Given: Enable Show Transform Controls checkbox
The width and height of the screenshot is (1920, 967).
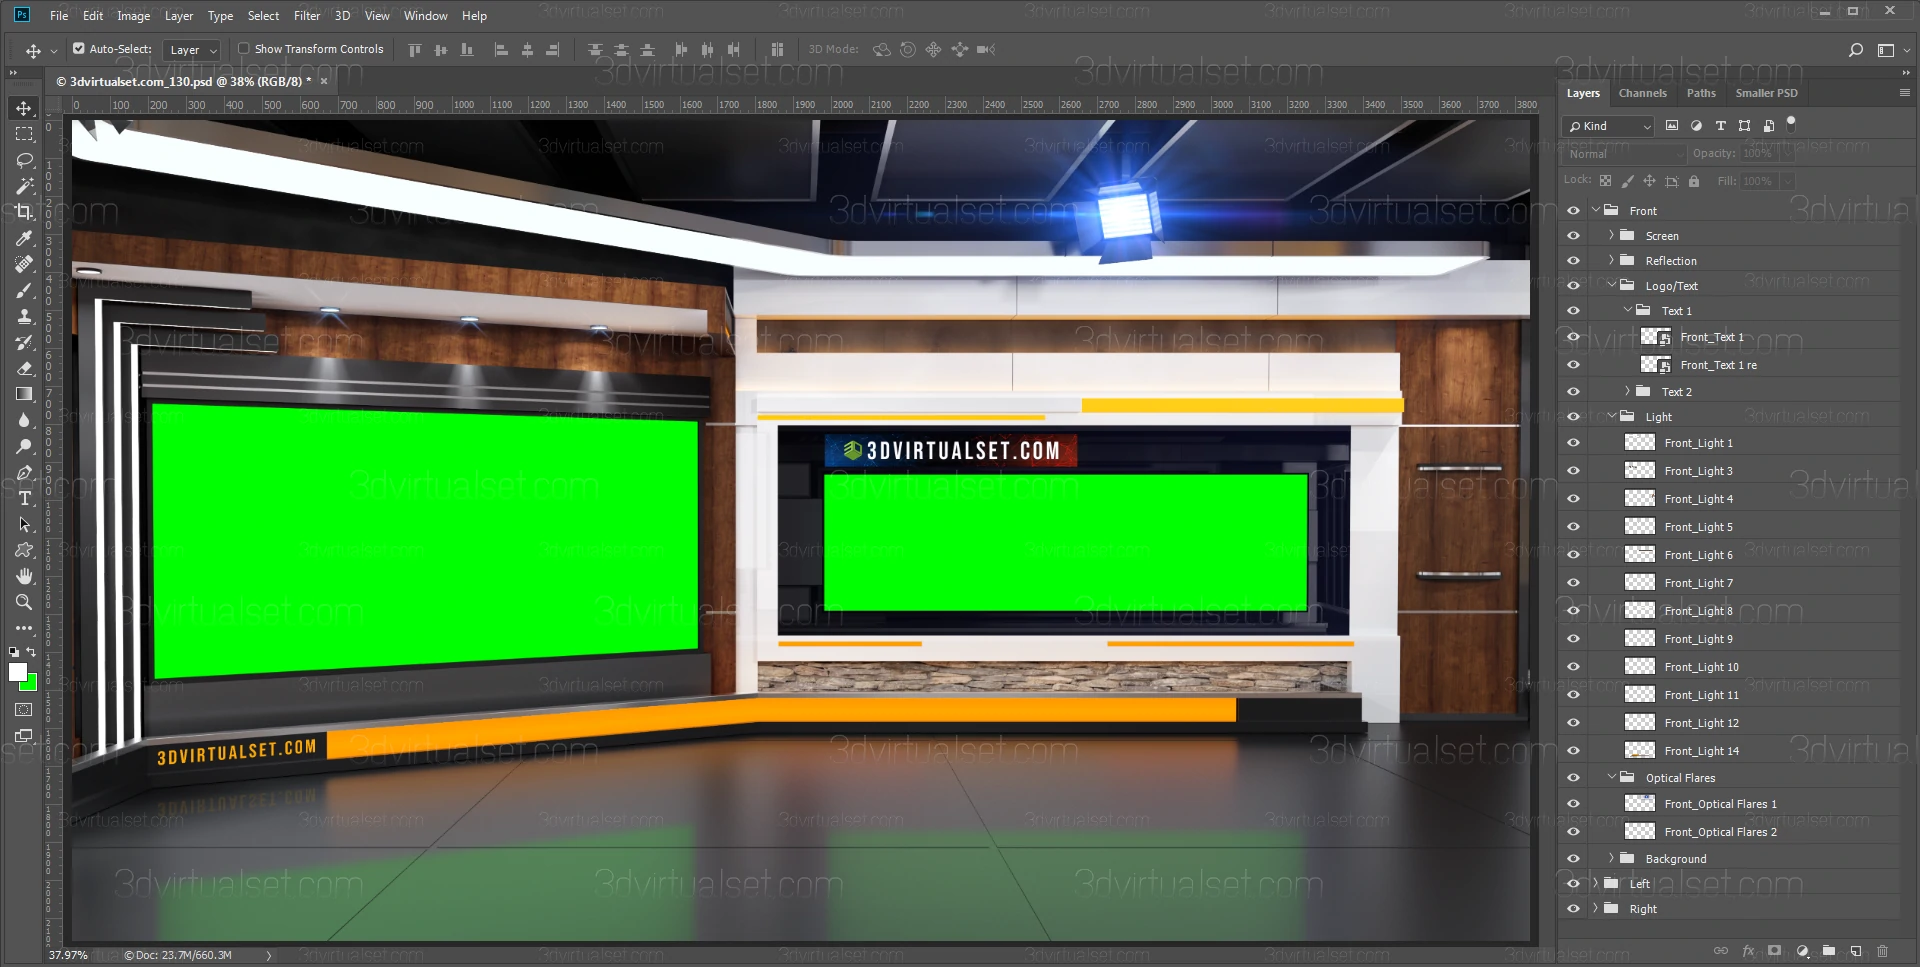Looking at the screenshot, I should (x=243, y=48).
